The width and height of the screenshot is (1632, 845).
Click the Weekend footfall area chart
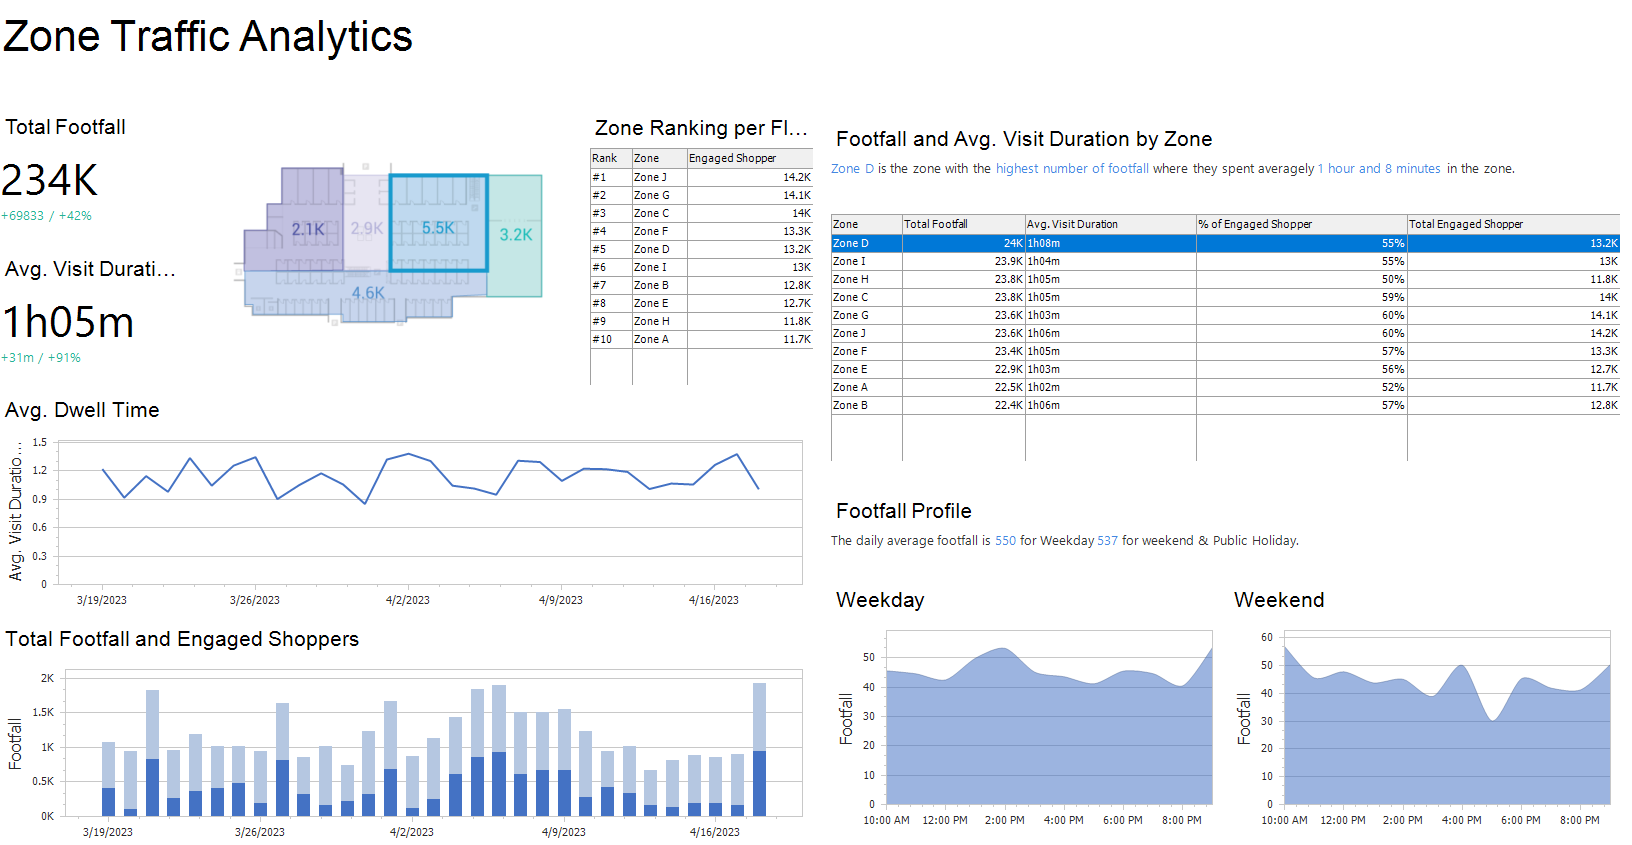tap(1447, 717)
